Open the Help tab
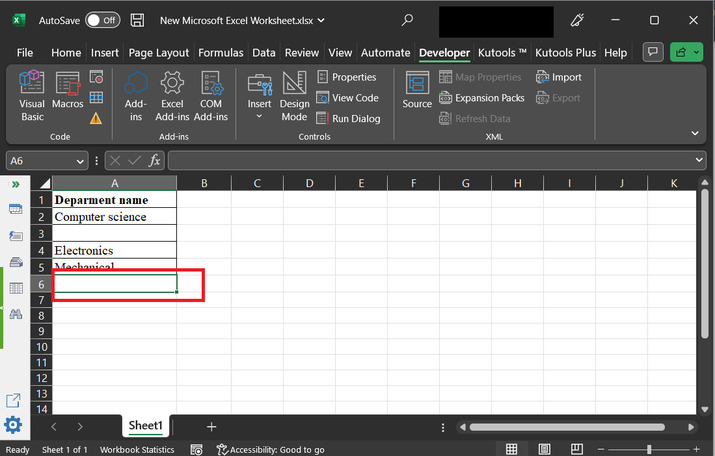Screen dimensions: 715x456 point(616,53)
